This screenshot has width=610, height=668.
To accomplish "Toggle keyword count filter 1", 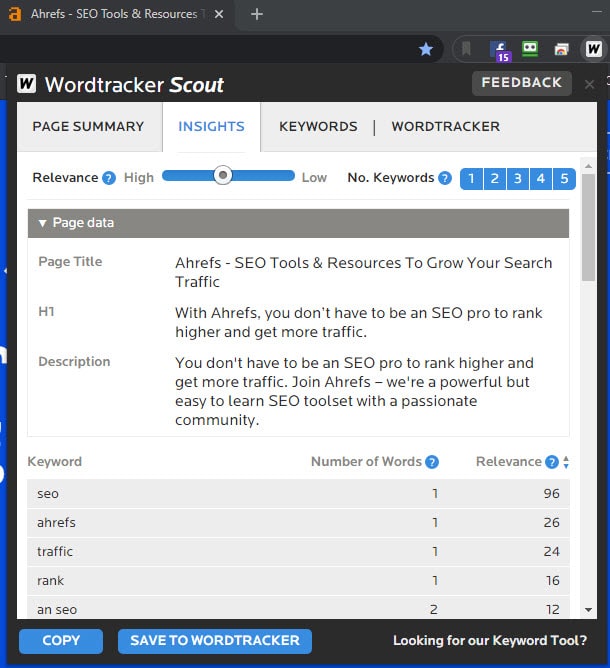I will click(x=472, y=179).
